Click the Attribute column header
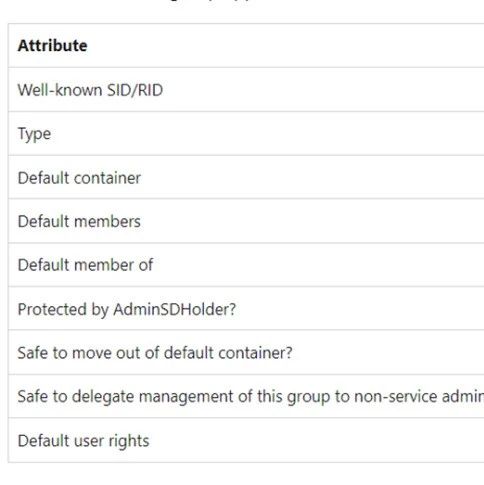Viewport: 484px width, 485px height. pos(53,46)
